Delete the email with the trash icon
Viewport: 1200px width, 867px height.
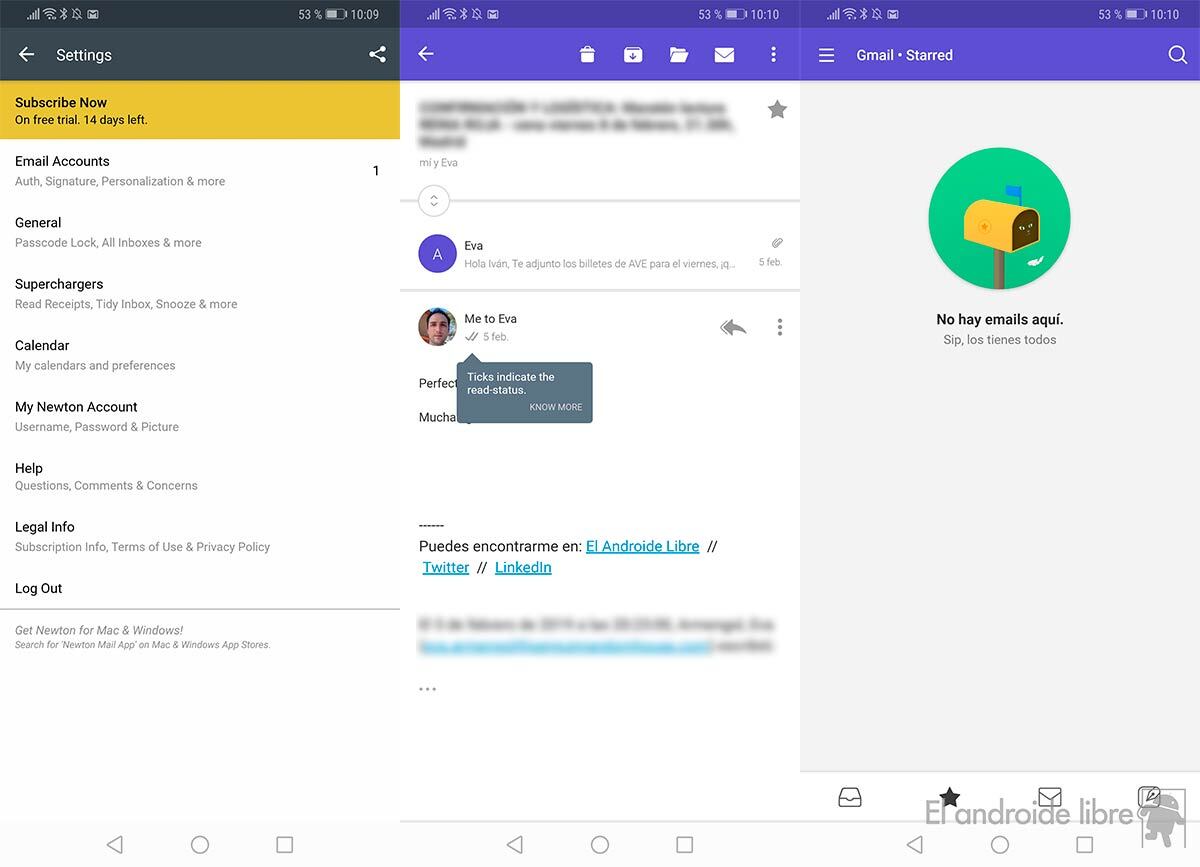pyautogui.click(x=587, y=54)
